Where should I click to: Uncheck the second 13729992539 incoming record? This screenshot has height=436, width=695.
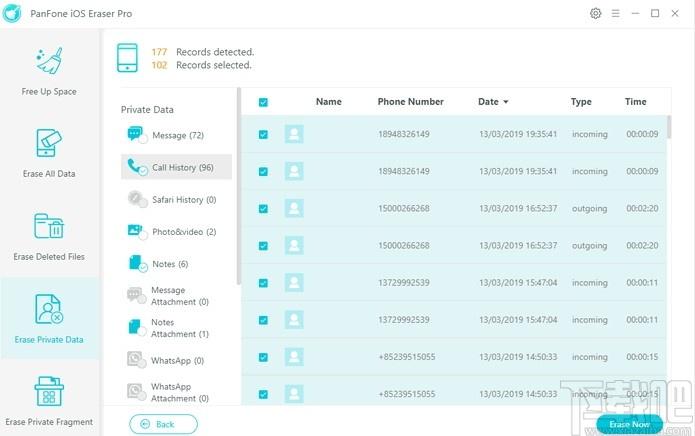coord(263,320)
